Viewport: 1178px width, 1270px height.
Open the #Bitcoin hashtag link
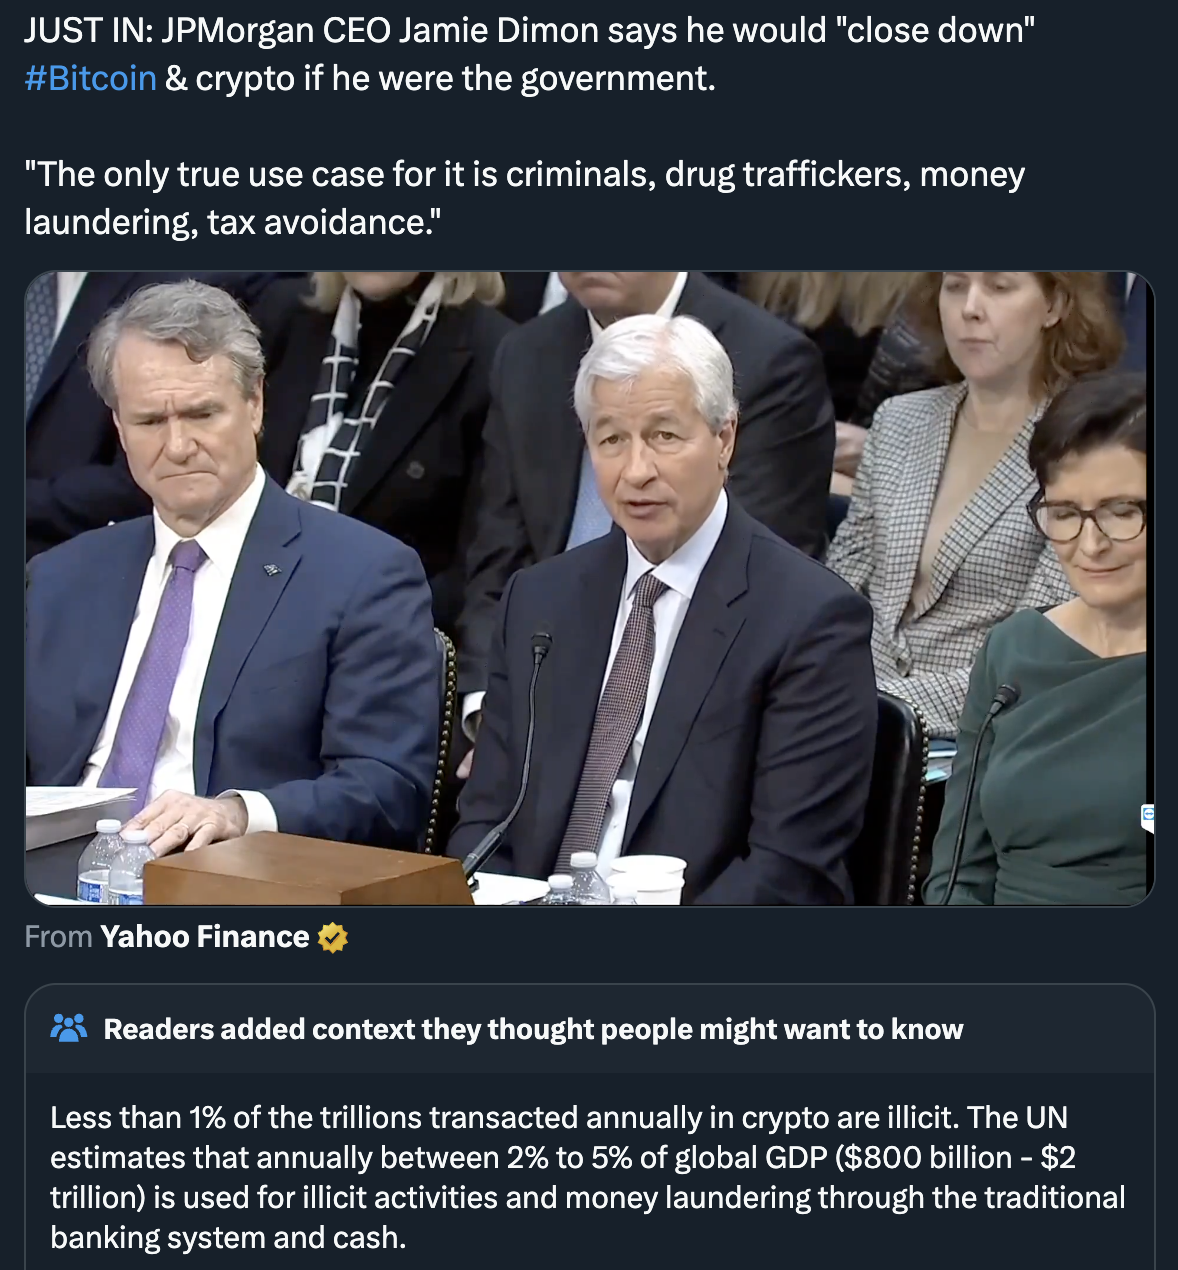pos(90,78)
